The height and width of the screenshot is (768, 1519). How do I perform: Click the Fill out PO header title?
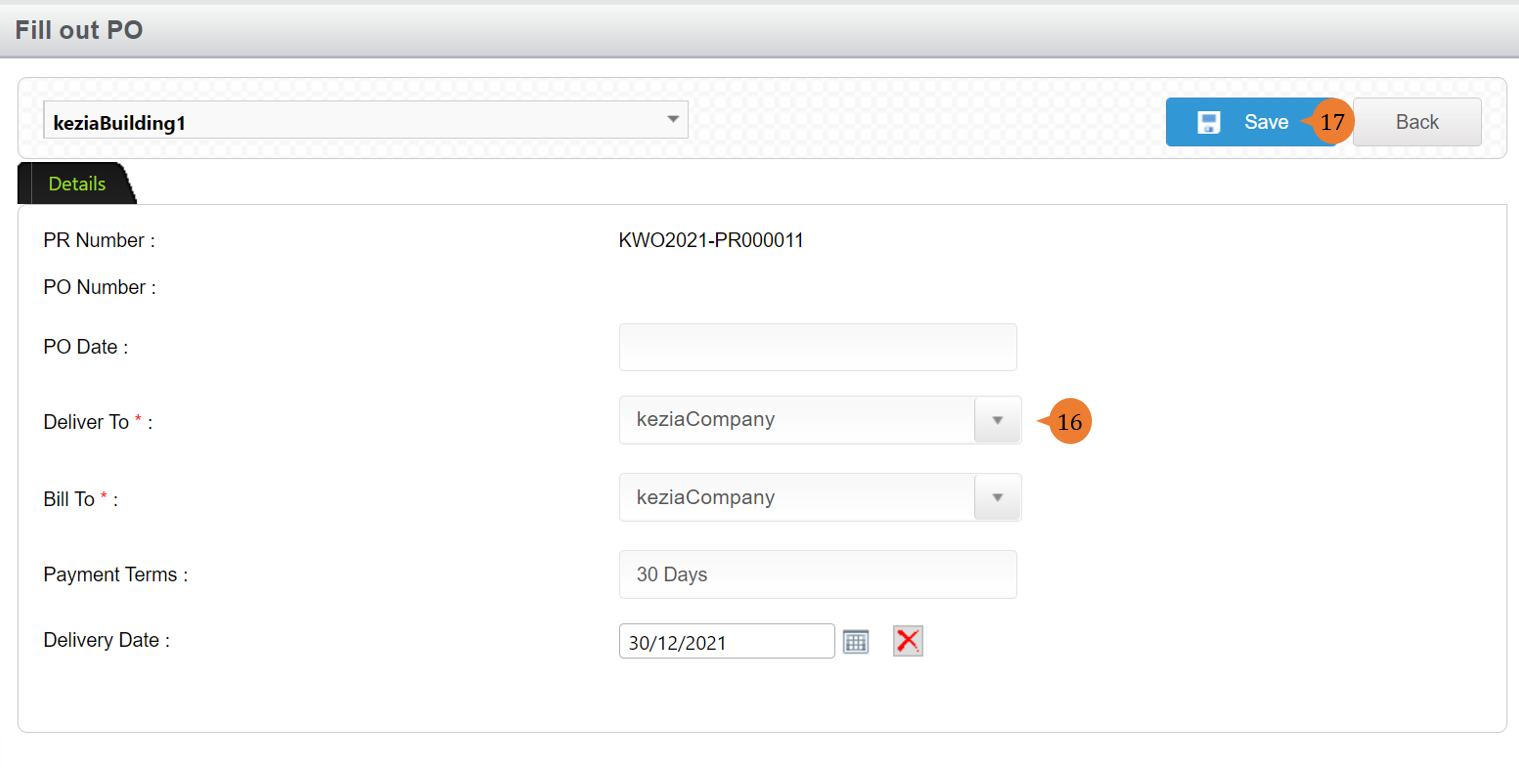79,30
